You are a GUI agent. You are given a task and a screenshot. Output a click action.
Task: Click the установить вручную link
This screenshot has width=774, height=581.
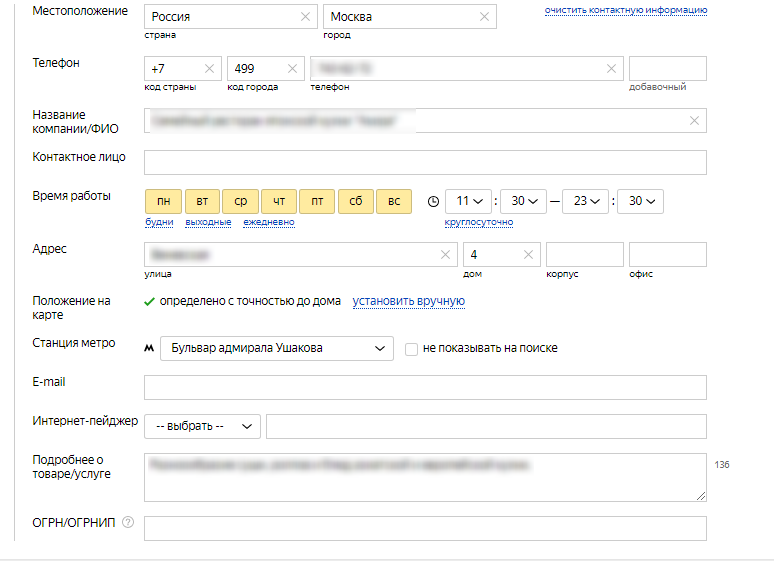pos(408,301)
